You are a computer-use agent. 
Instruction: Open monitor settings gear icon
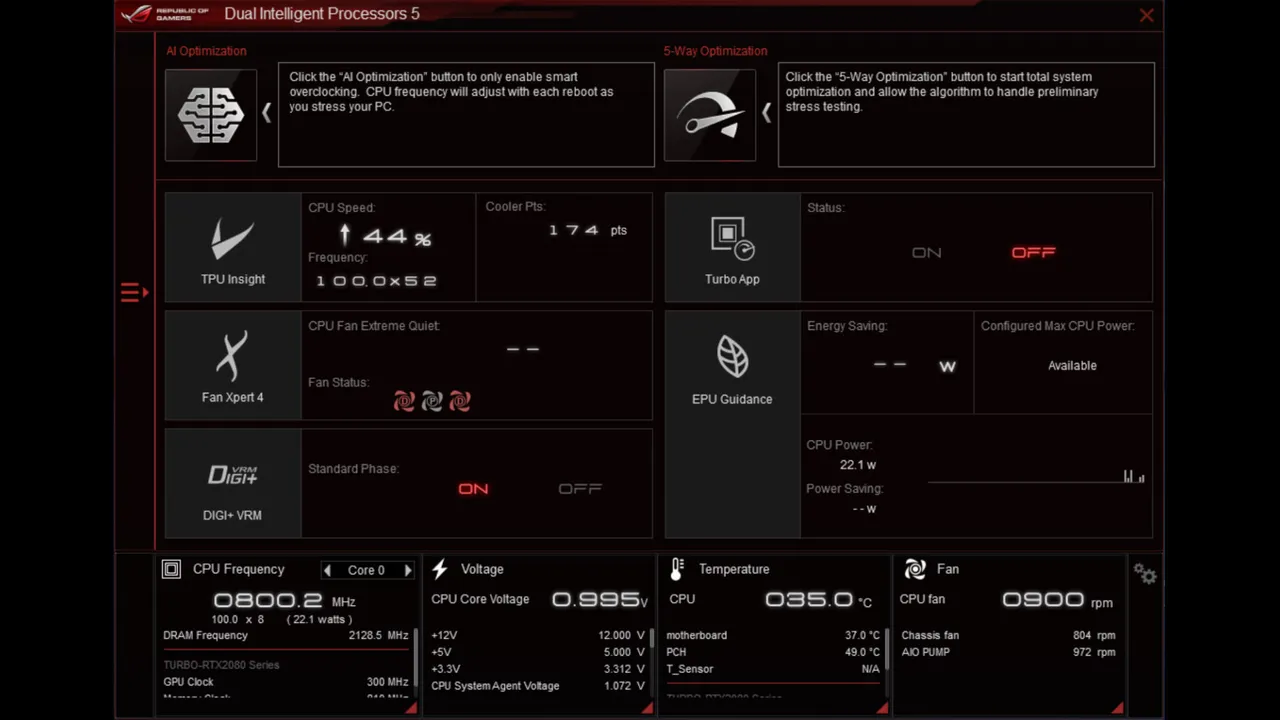[x=1146, y=574]
